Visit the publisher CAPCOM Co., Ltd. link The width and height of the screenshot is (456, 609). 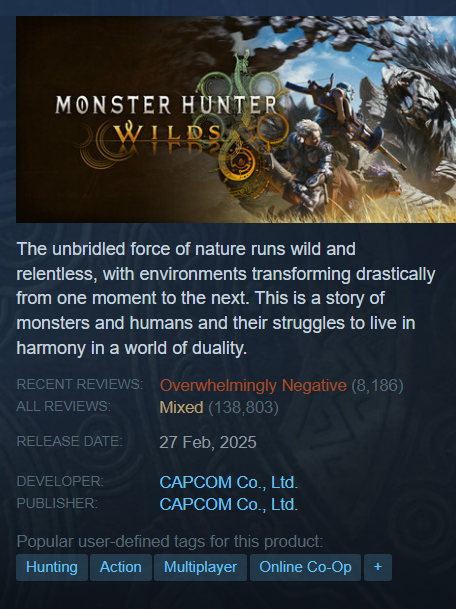pos(228,505)
